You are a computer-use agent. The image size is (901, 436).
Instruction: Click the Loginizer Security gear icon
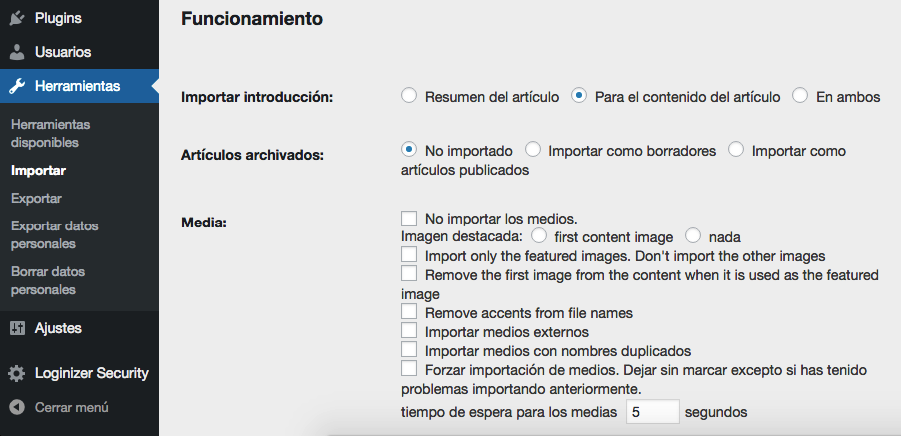click(x=17, y=373)
